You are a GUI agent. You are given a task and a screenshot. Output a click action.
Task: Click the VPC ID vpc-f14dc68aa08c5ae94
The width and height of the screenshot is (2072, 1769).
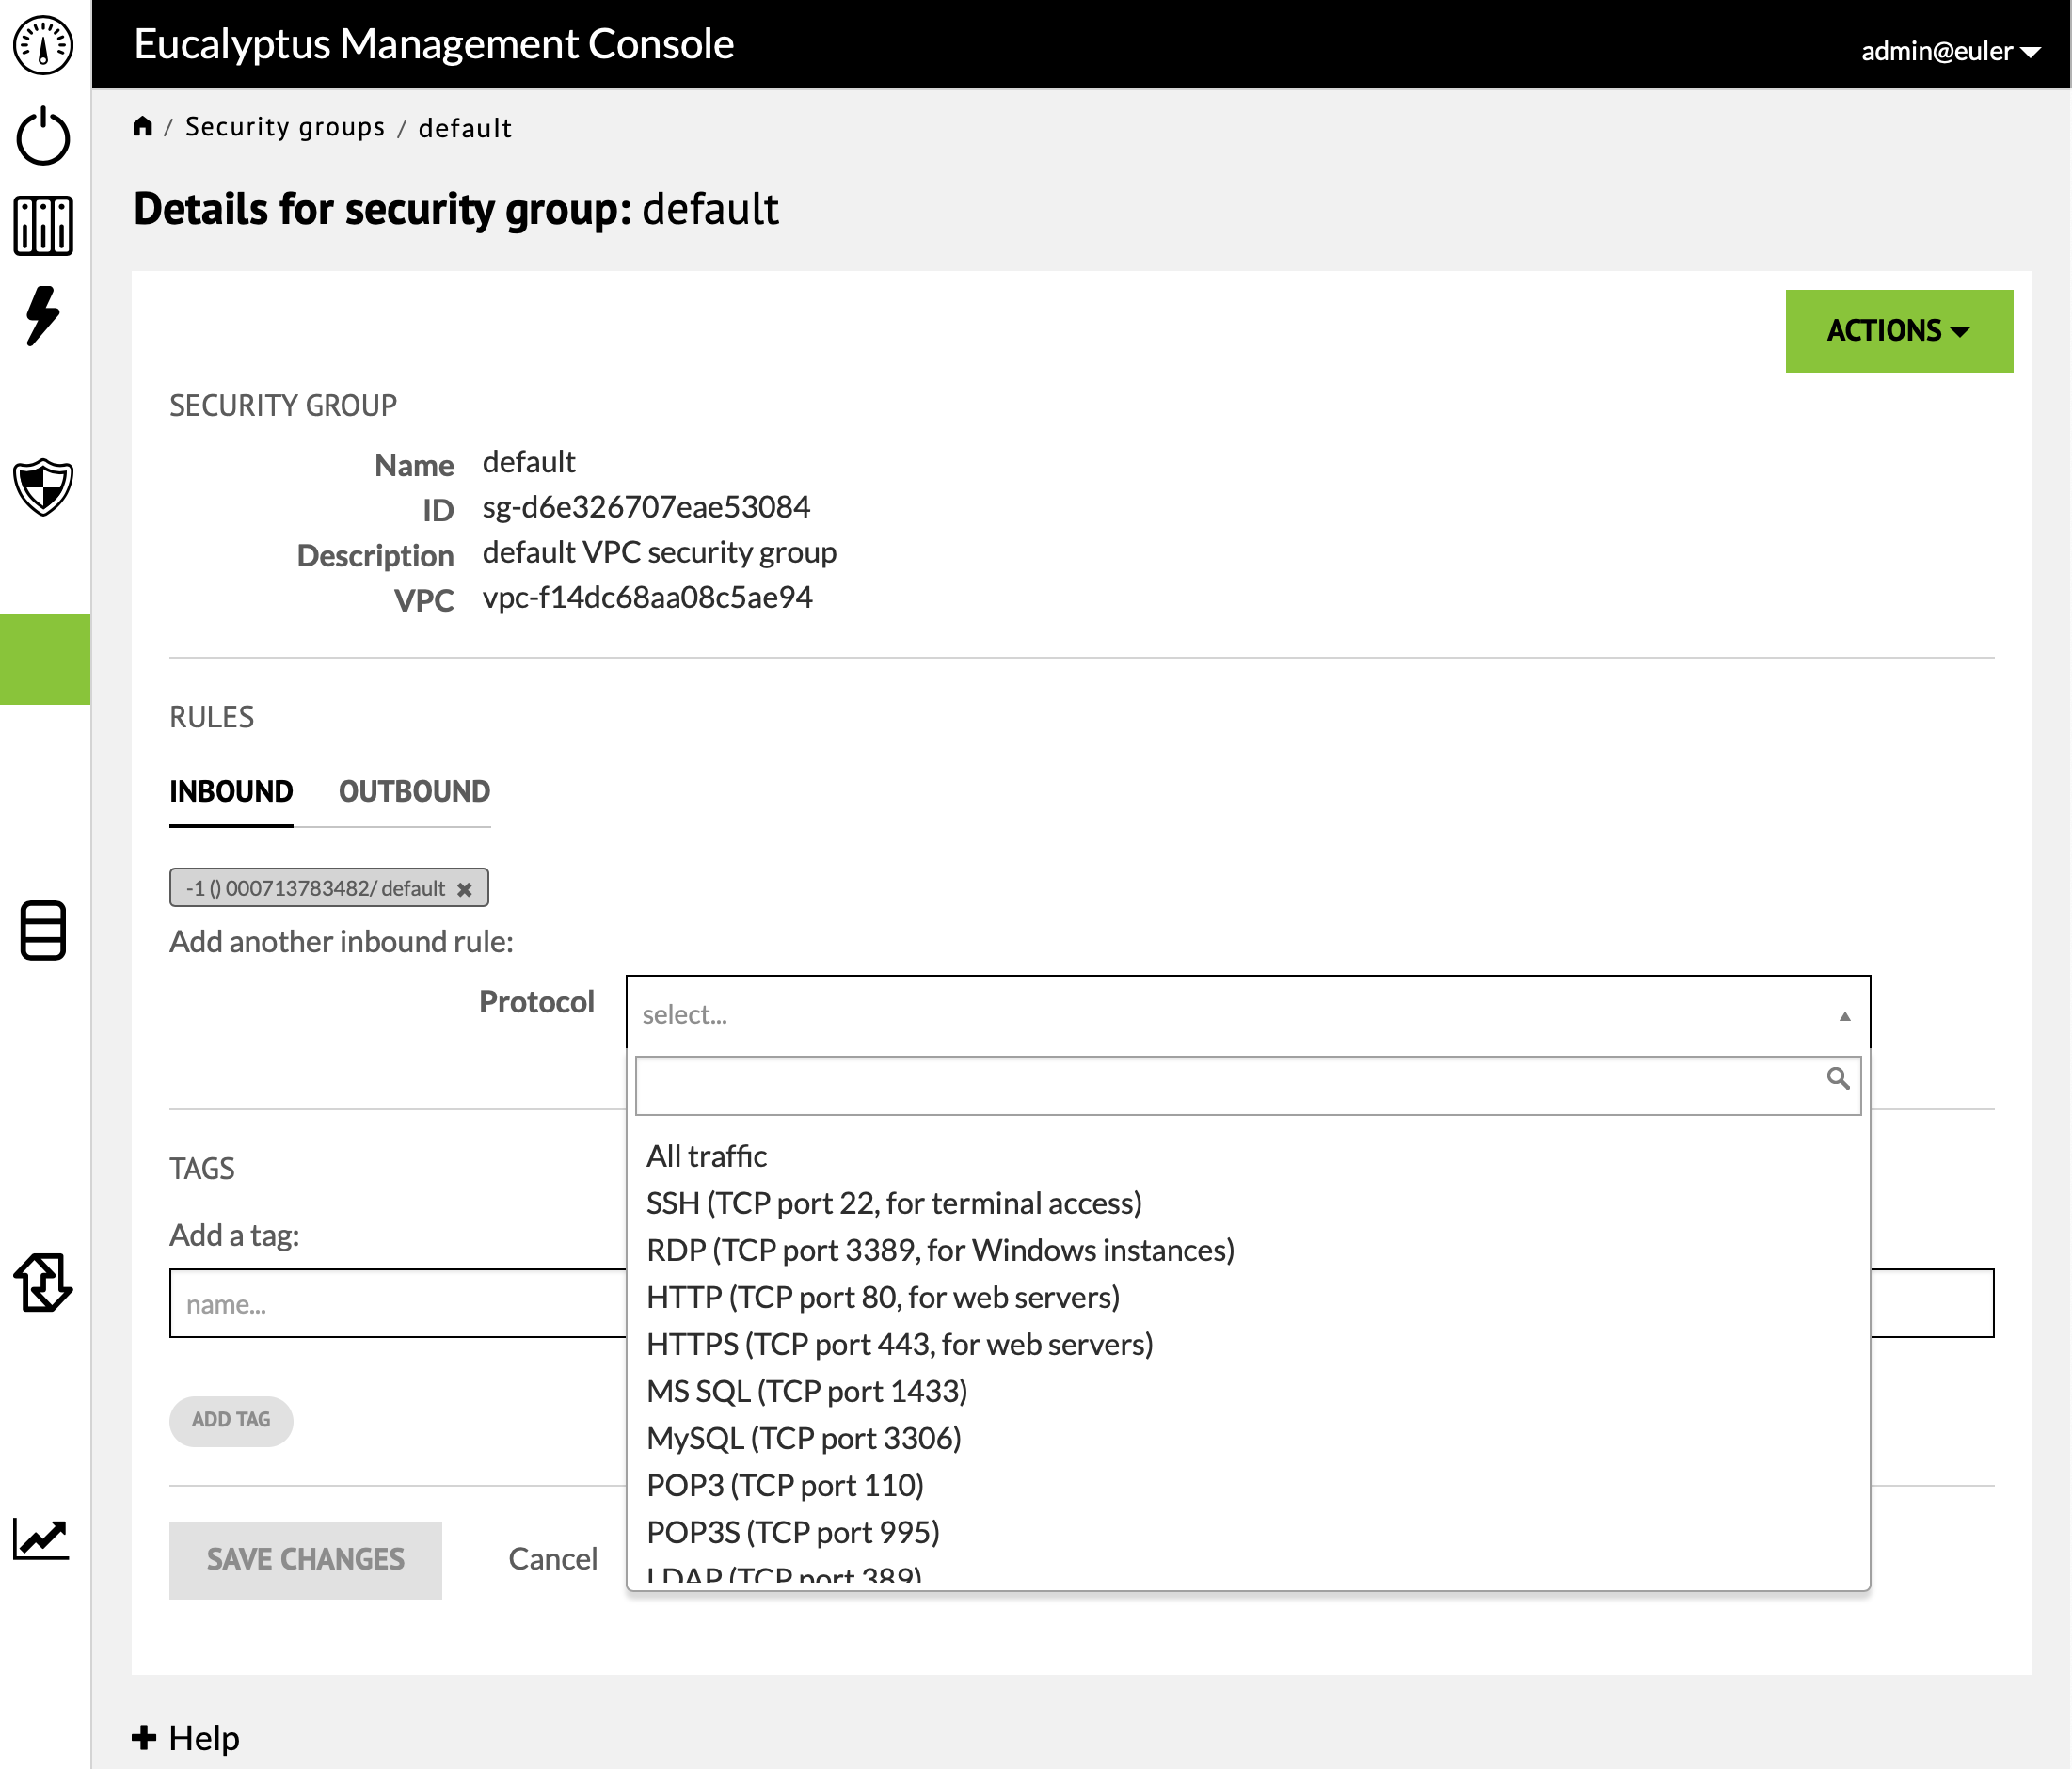(647, 598)
